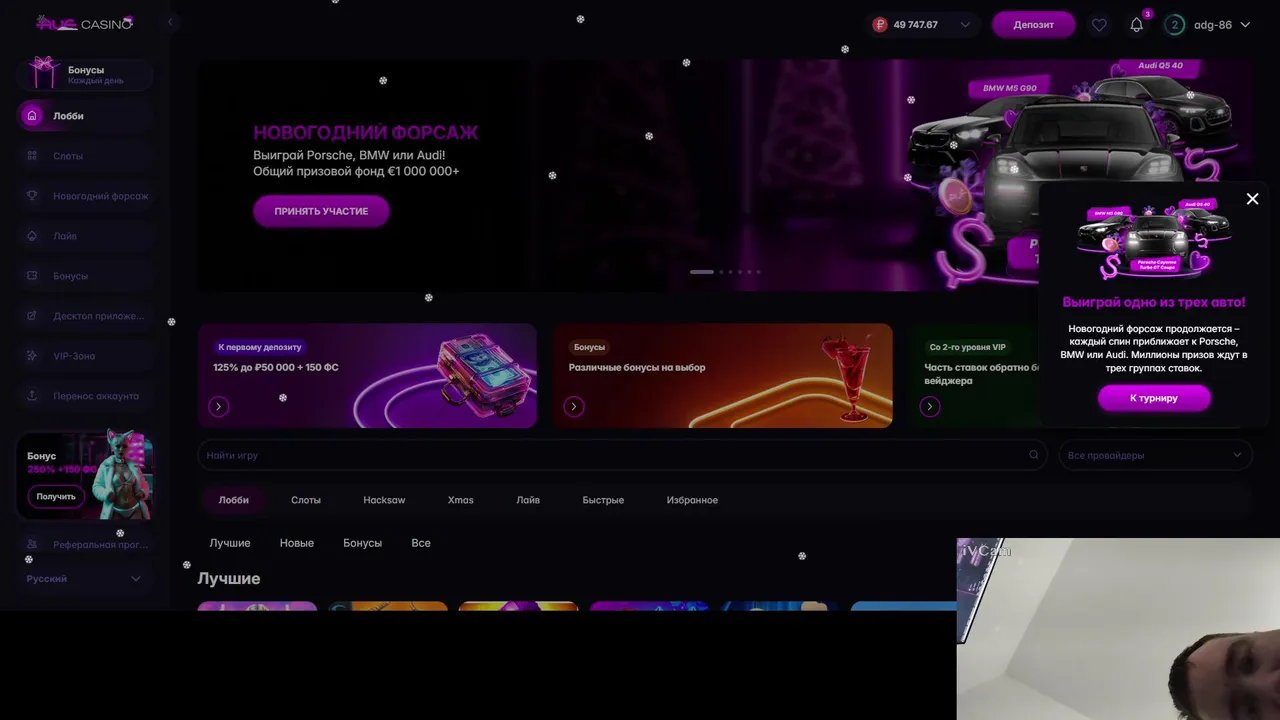
Task: Select the Избранное category tab
Action: 692,500
